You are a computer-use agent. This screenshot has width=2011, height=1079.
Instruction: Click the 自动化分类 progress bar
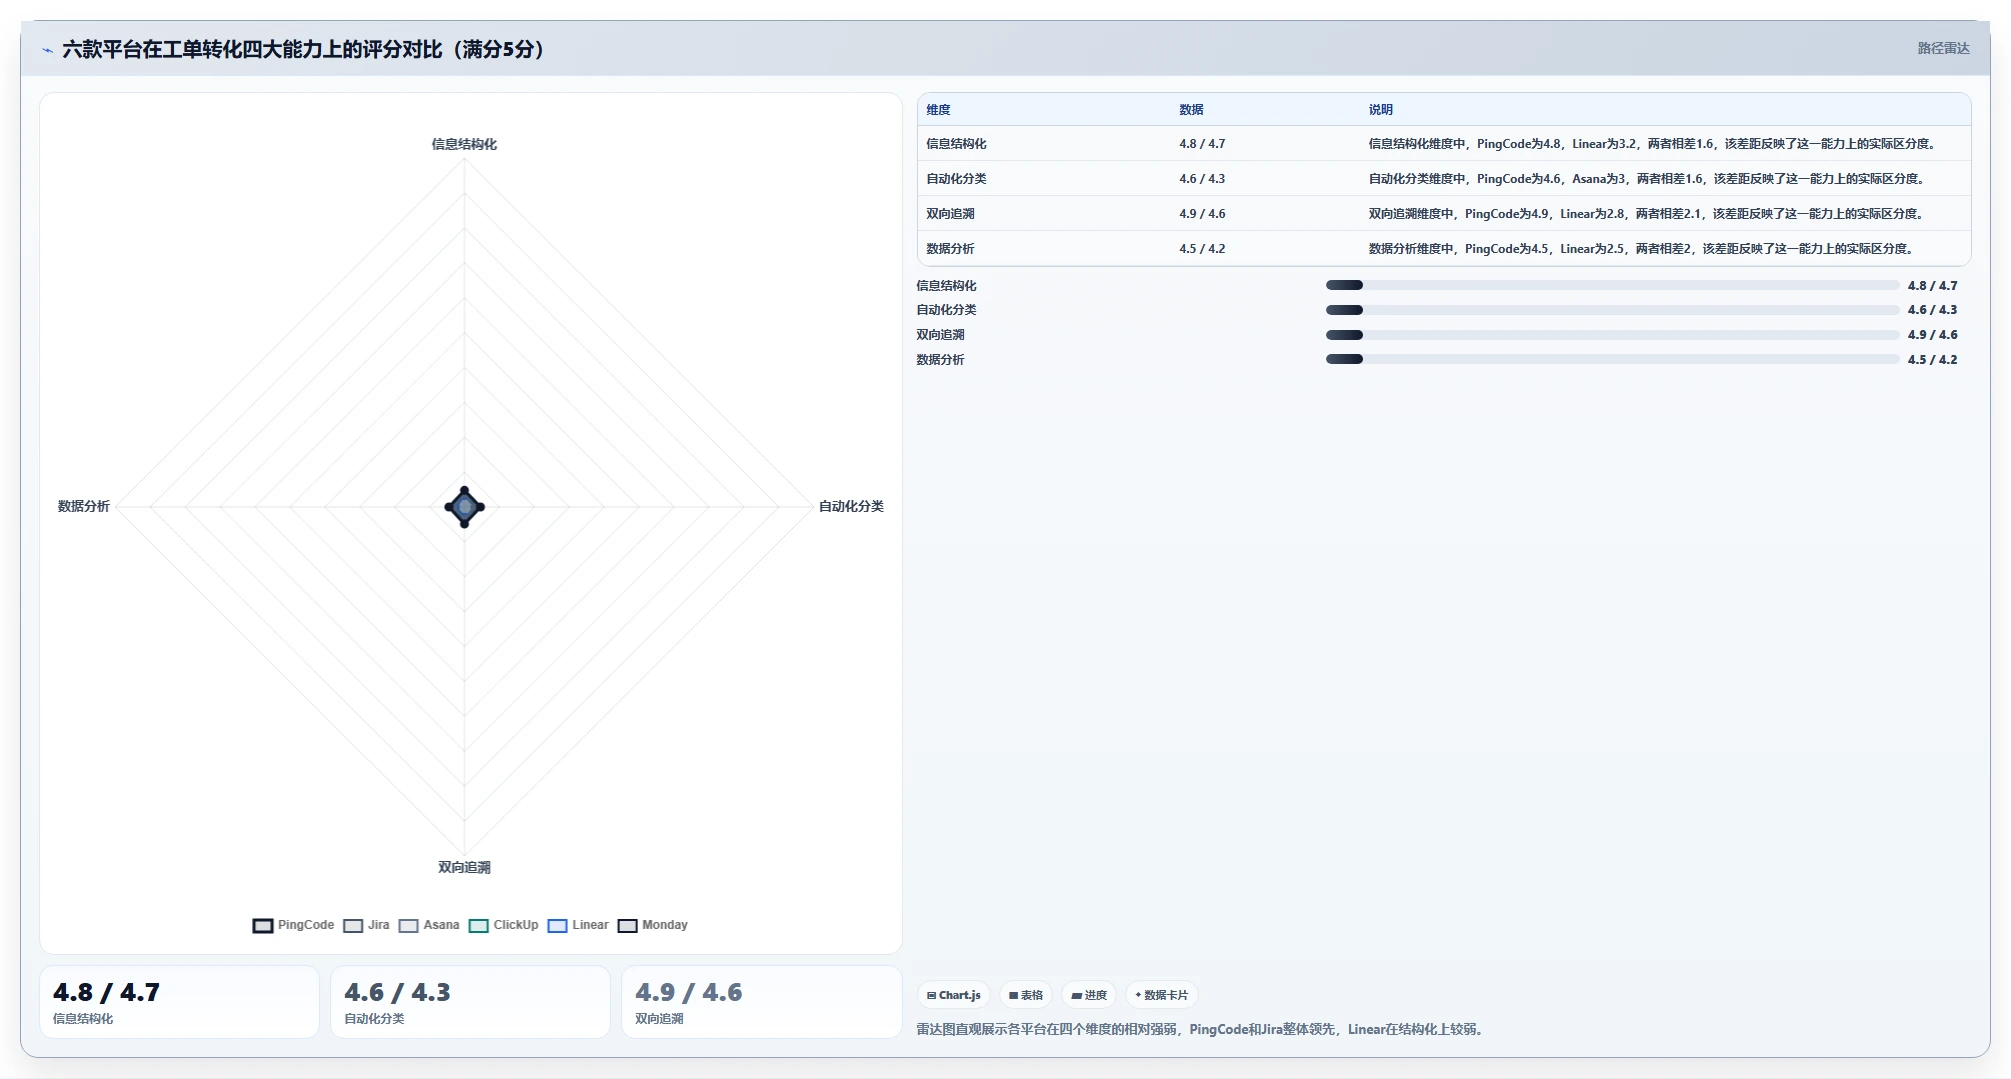pos(1612,310)
